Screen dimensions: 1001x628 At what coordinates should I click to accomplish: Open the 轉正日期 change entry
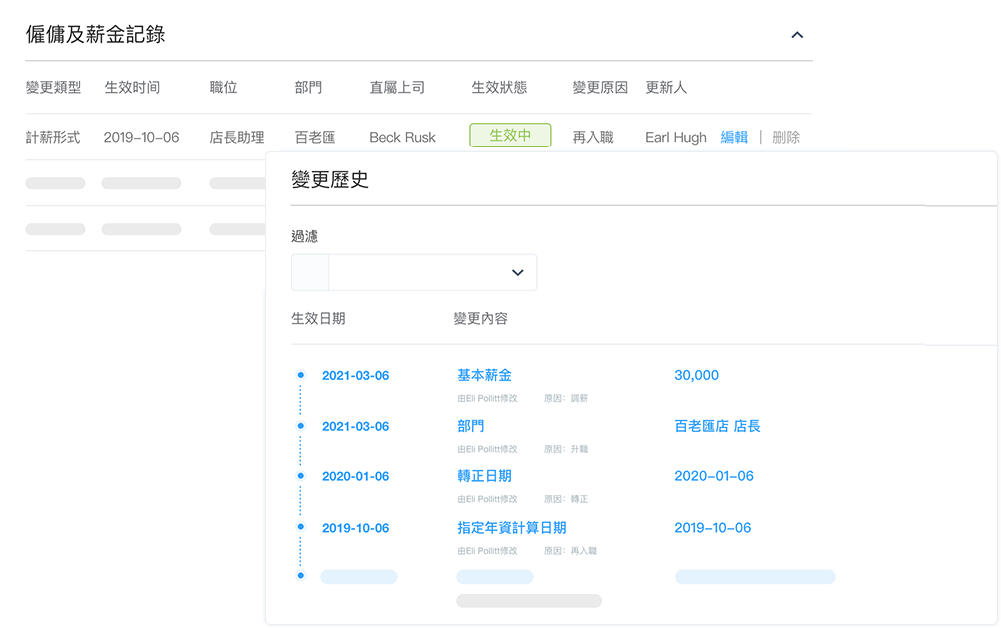(x=485, y=476)
